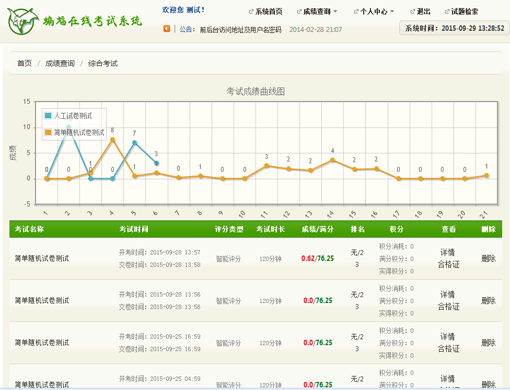
Task: Click the orange point at exam 11
Action: (x=266, y=166)
